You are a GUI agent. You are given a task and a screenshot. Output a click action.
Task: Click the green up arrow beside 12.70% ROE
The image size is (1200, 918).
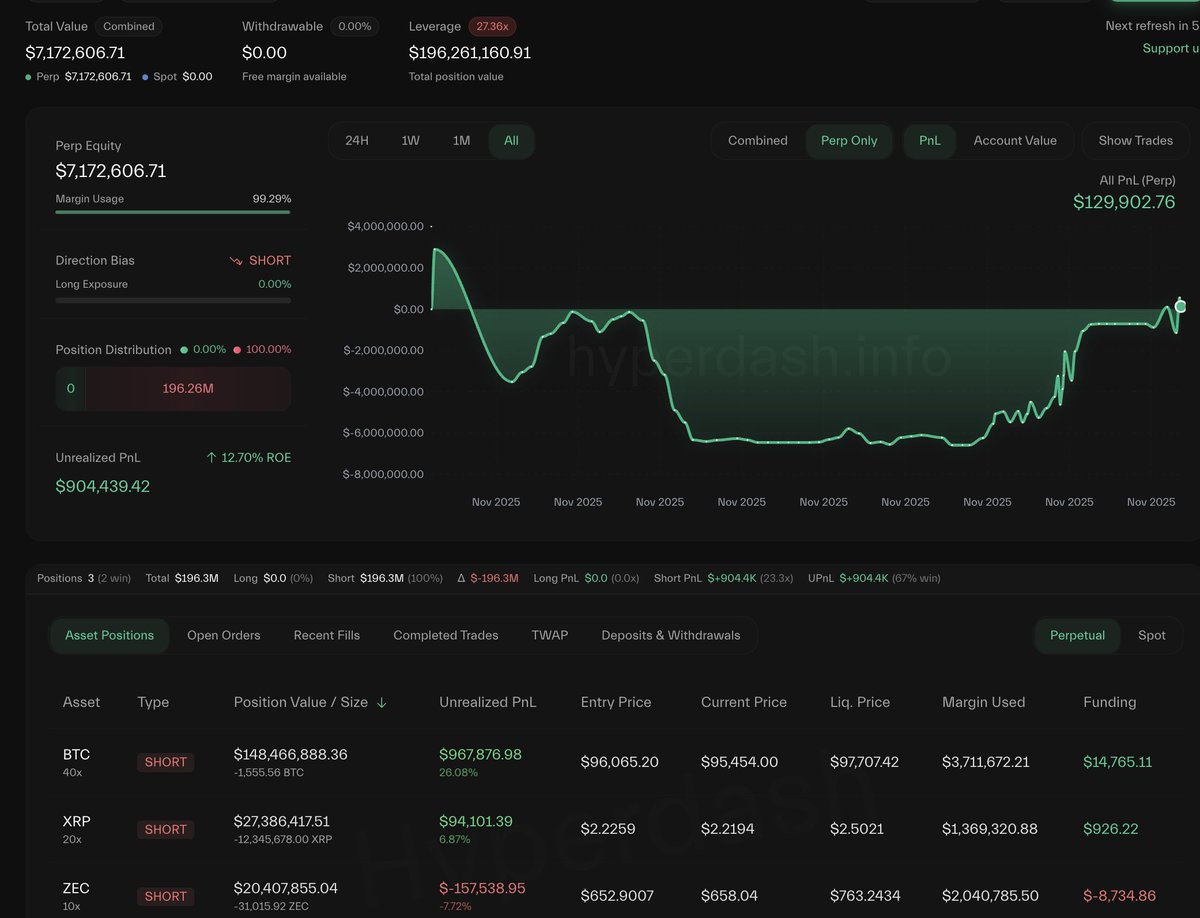pyautogui.click(x=211, y=458)
